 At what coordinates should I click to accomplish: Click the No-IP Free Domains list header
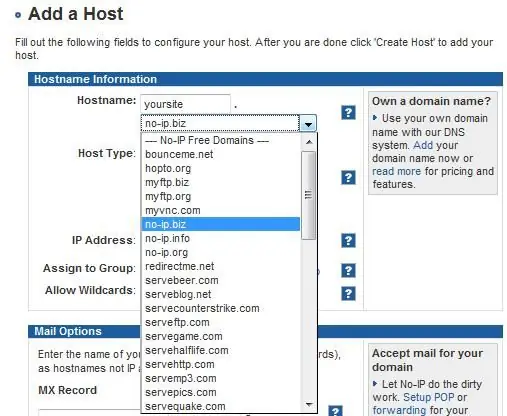pos(221,140)
